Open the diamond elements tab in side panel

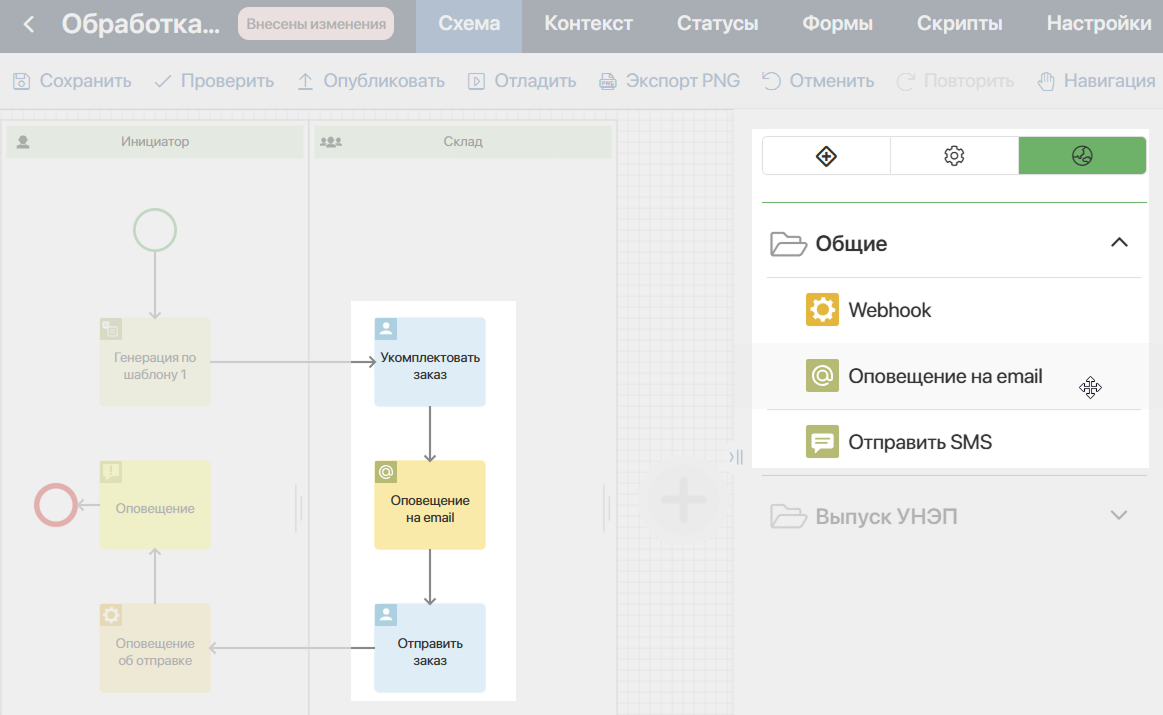click(x=826, y=156)
